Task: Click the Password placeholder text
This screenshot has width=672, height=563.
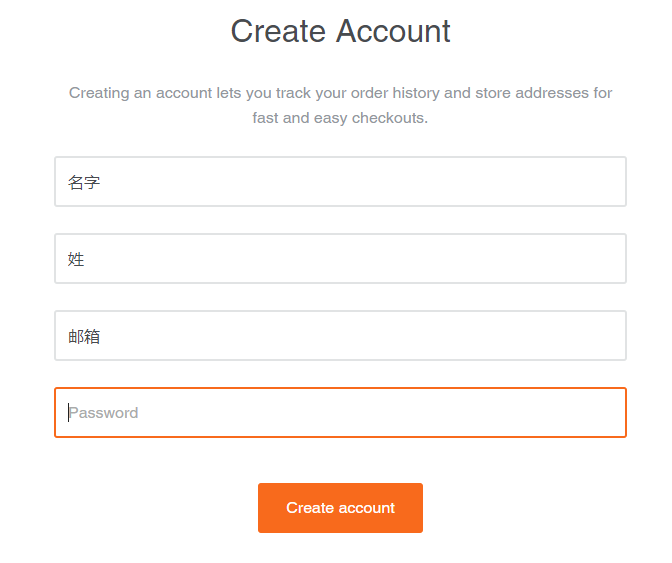Action: 103,413
